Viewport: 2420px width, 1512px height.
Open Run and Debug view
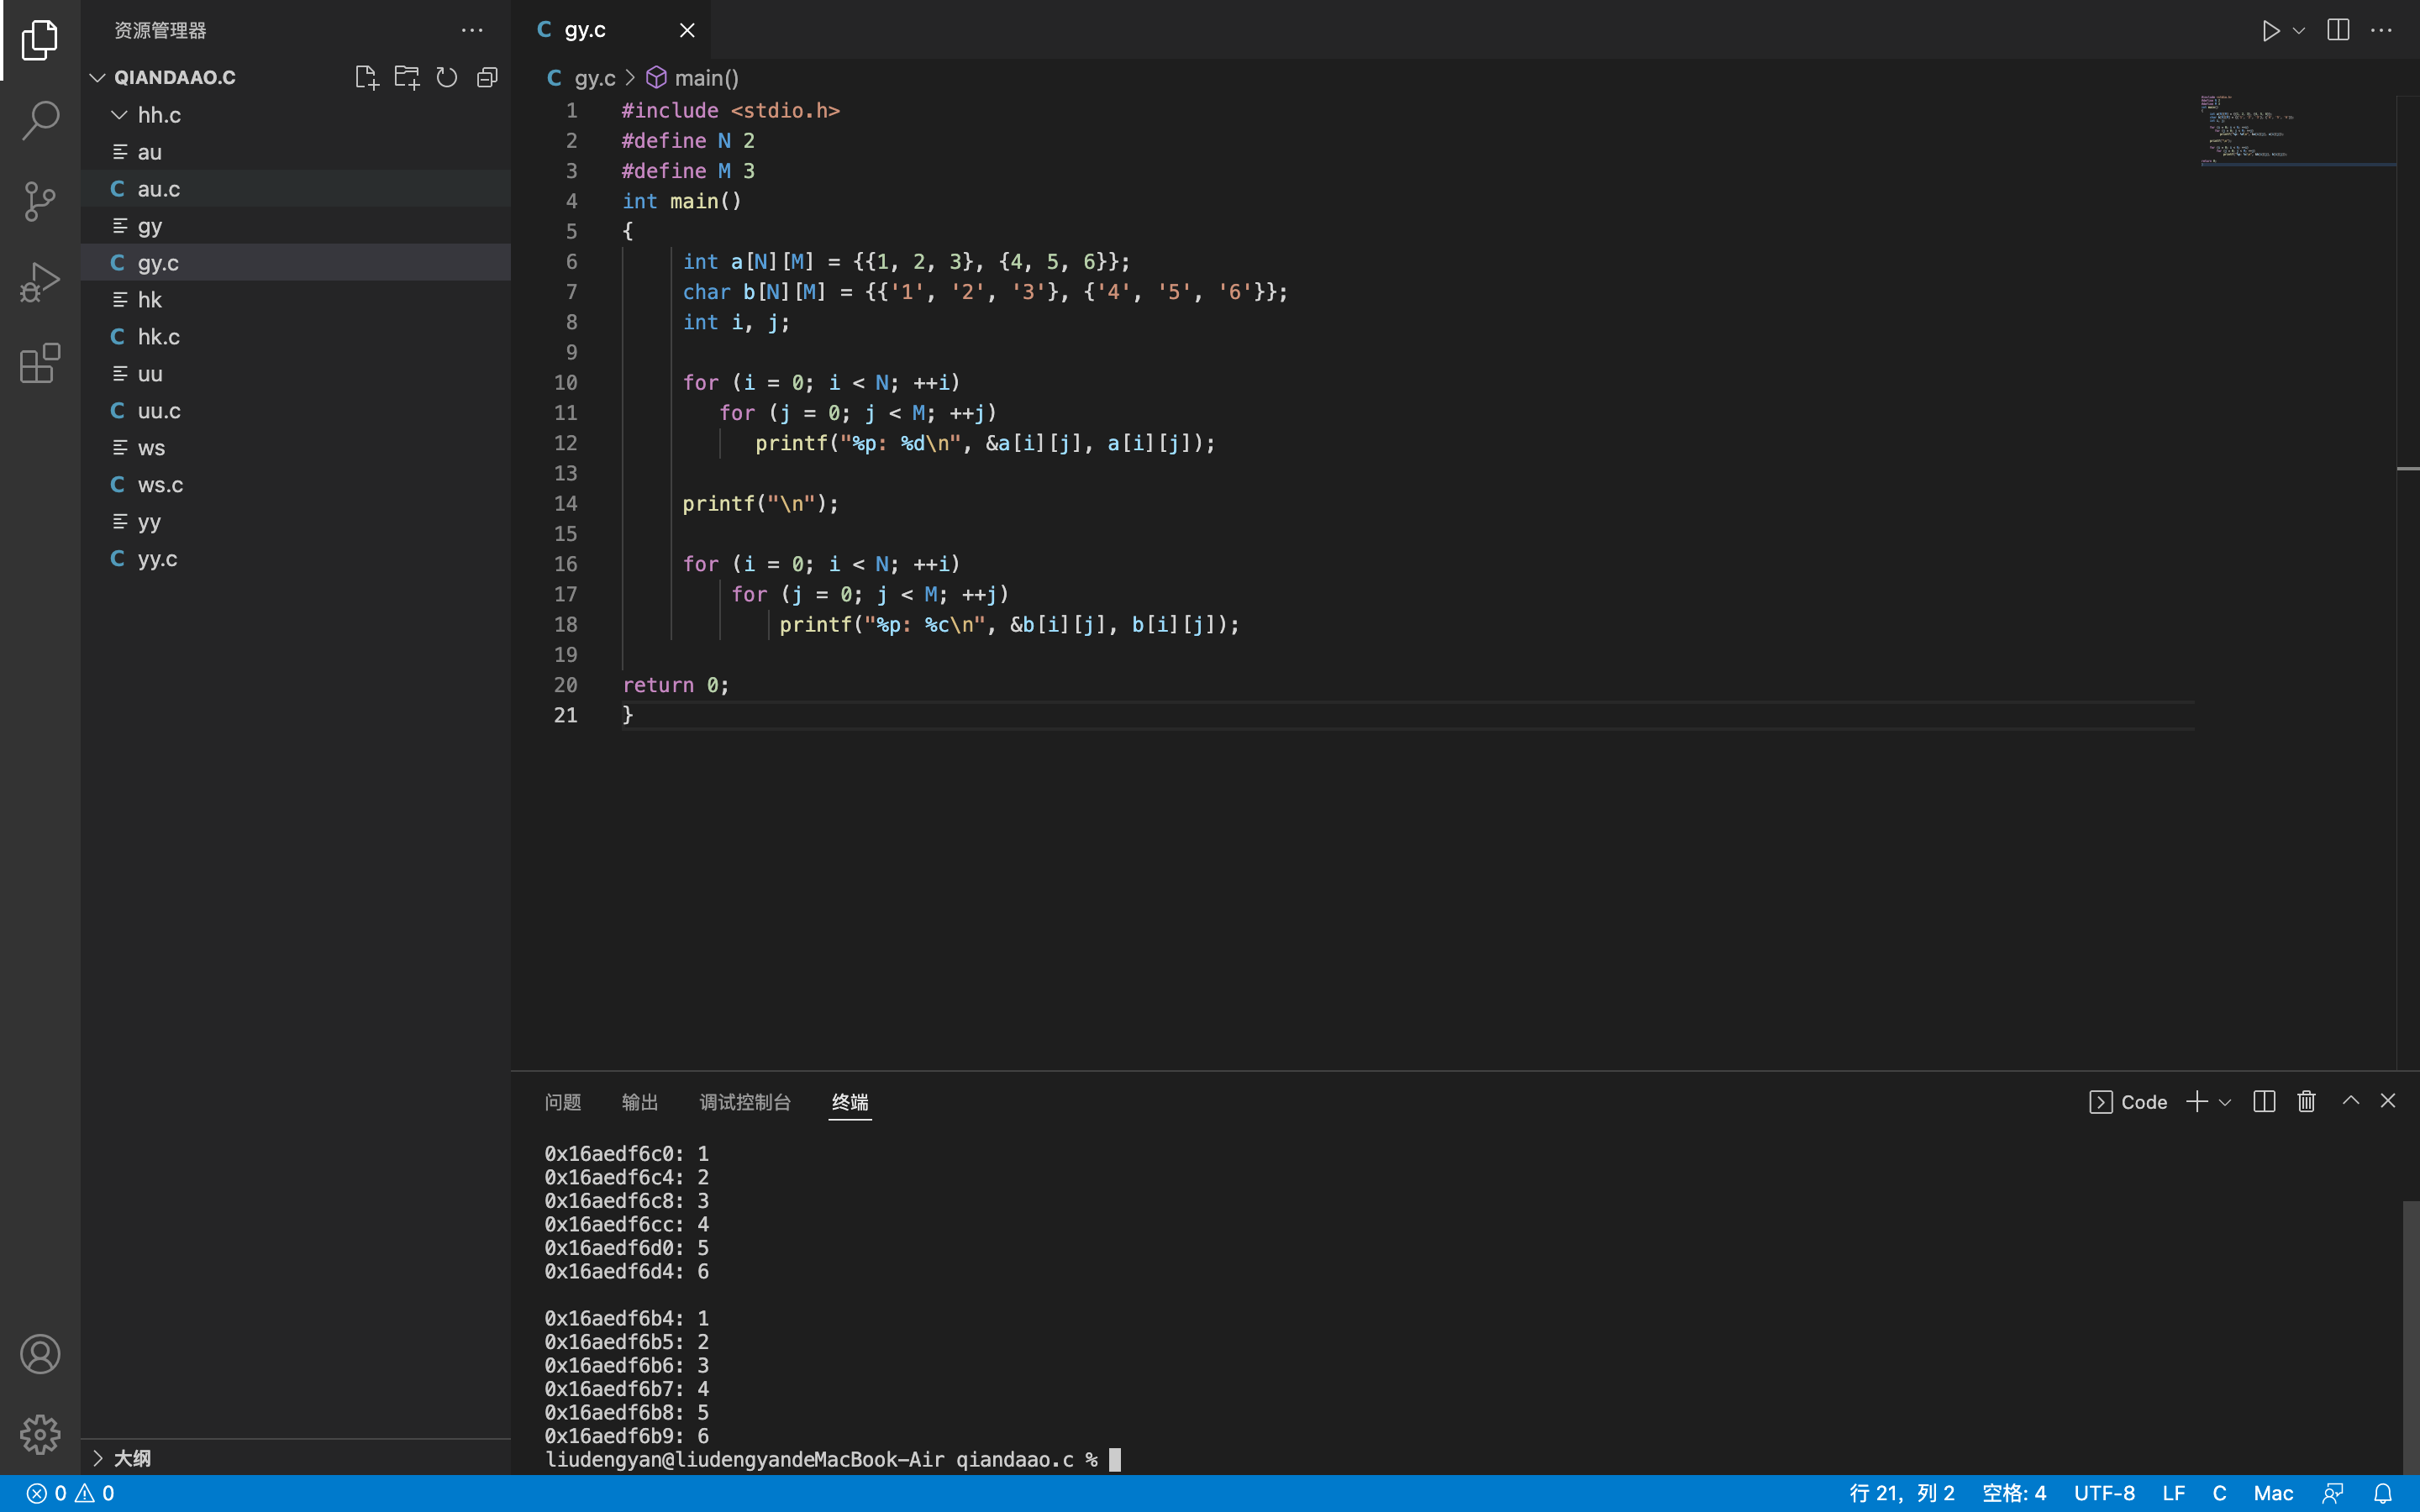click(40, 282)
